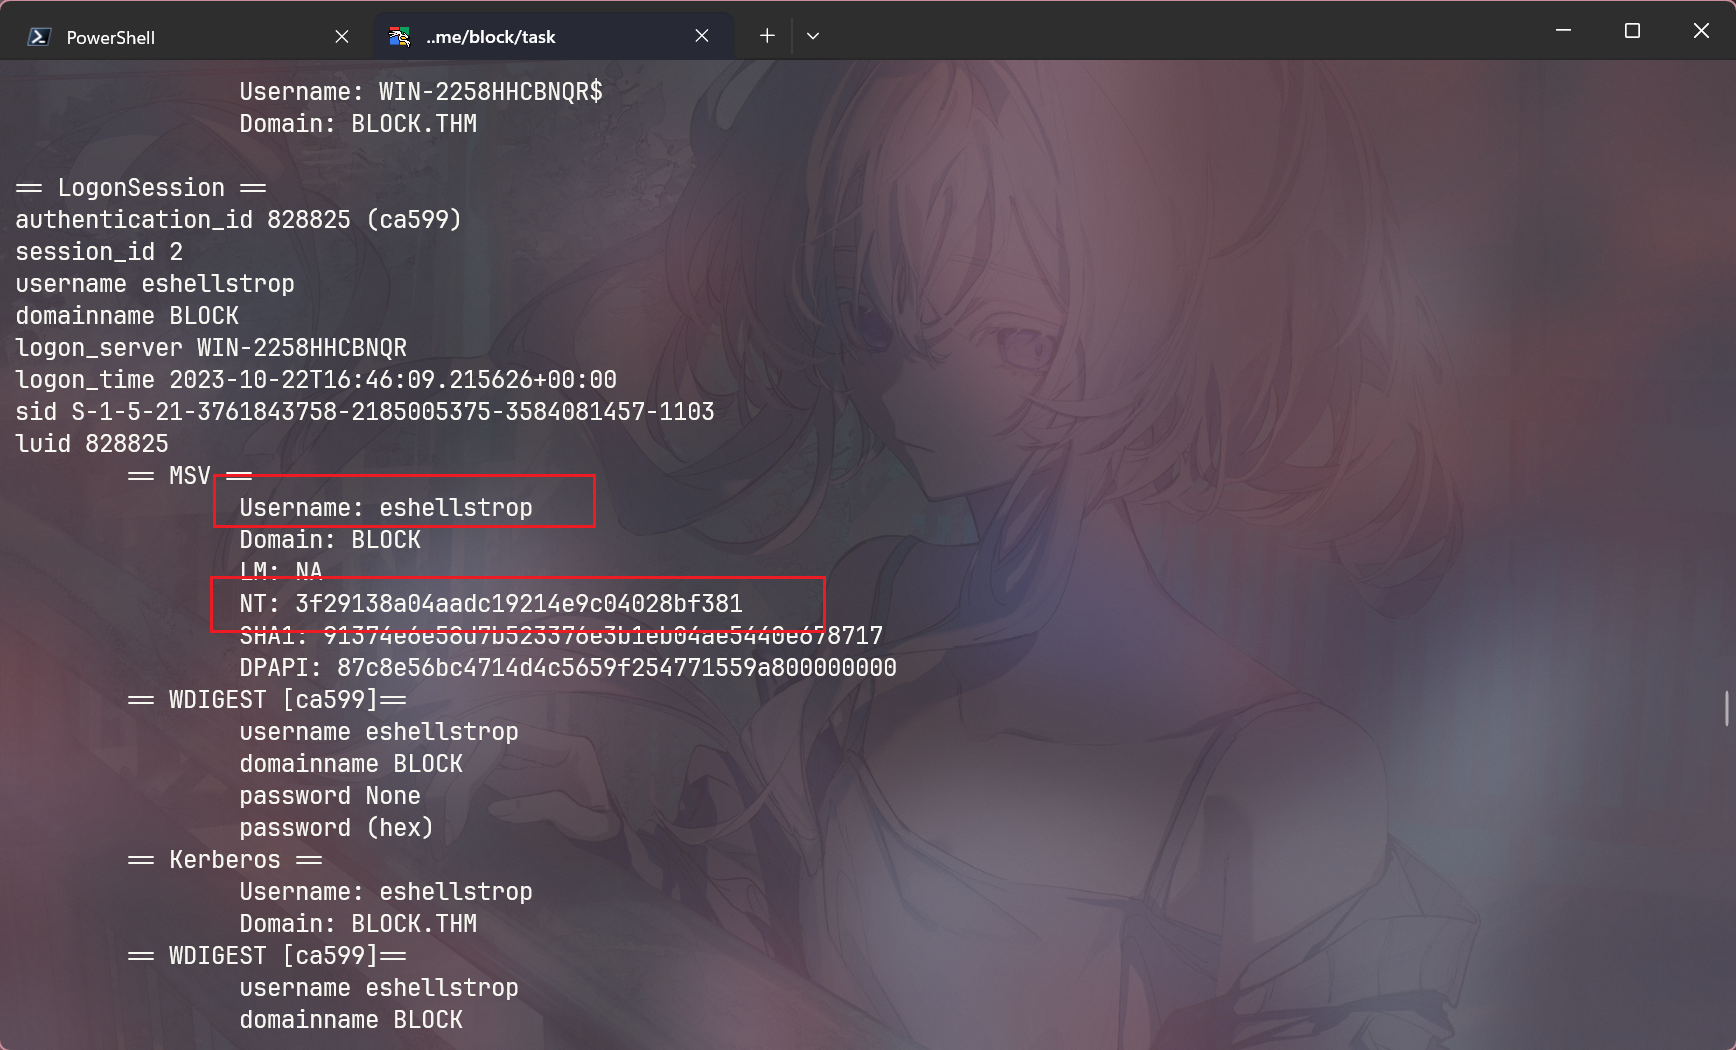Click the authentication_id 828825 line
The width and height of the screenshot is (1736, 1050).
click(x=238, y=220)
